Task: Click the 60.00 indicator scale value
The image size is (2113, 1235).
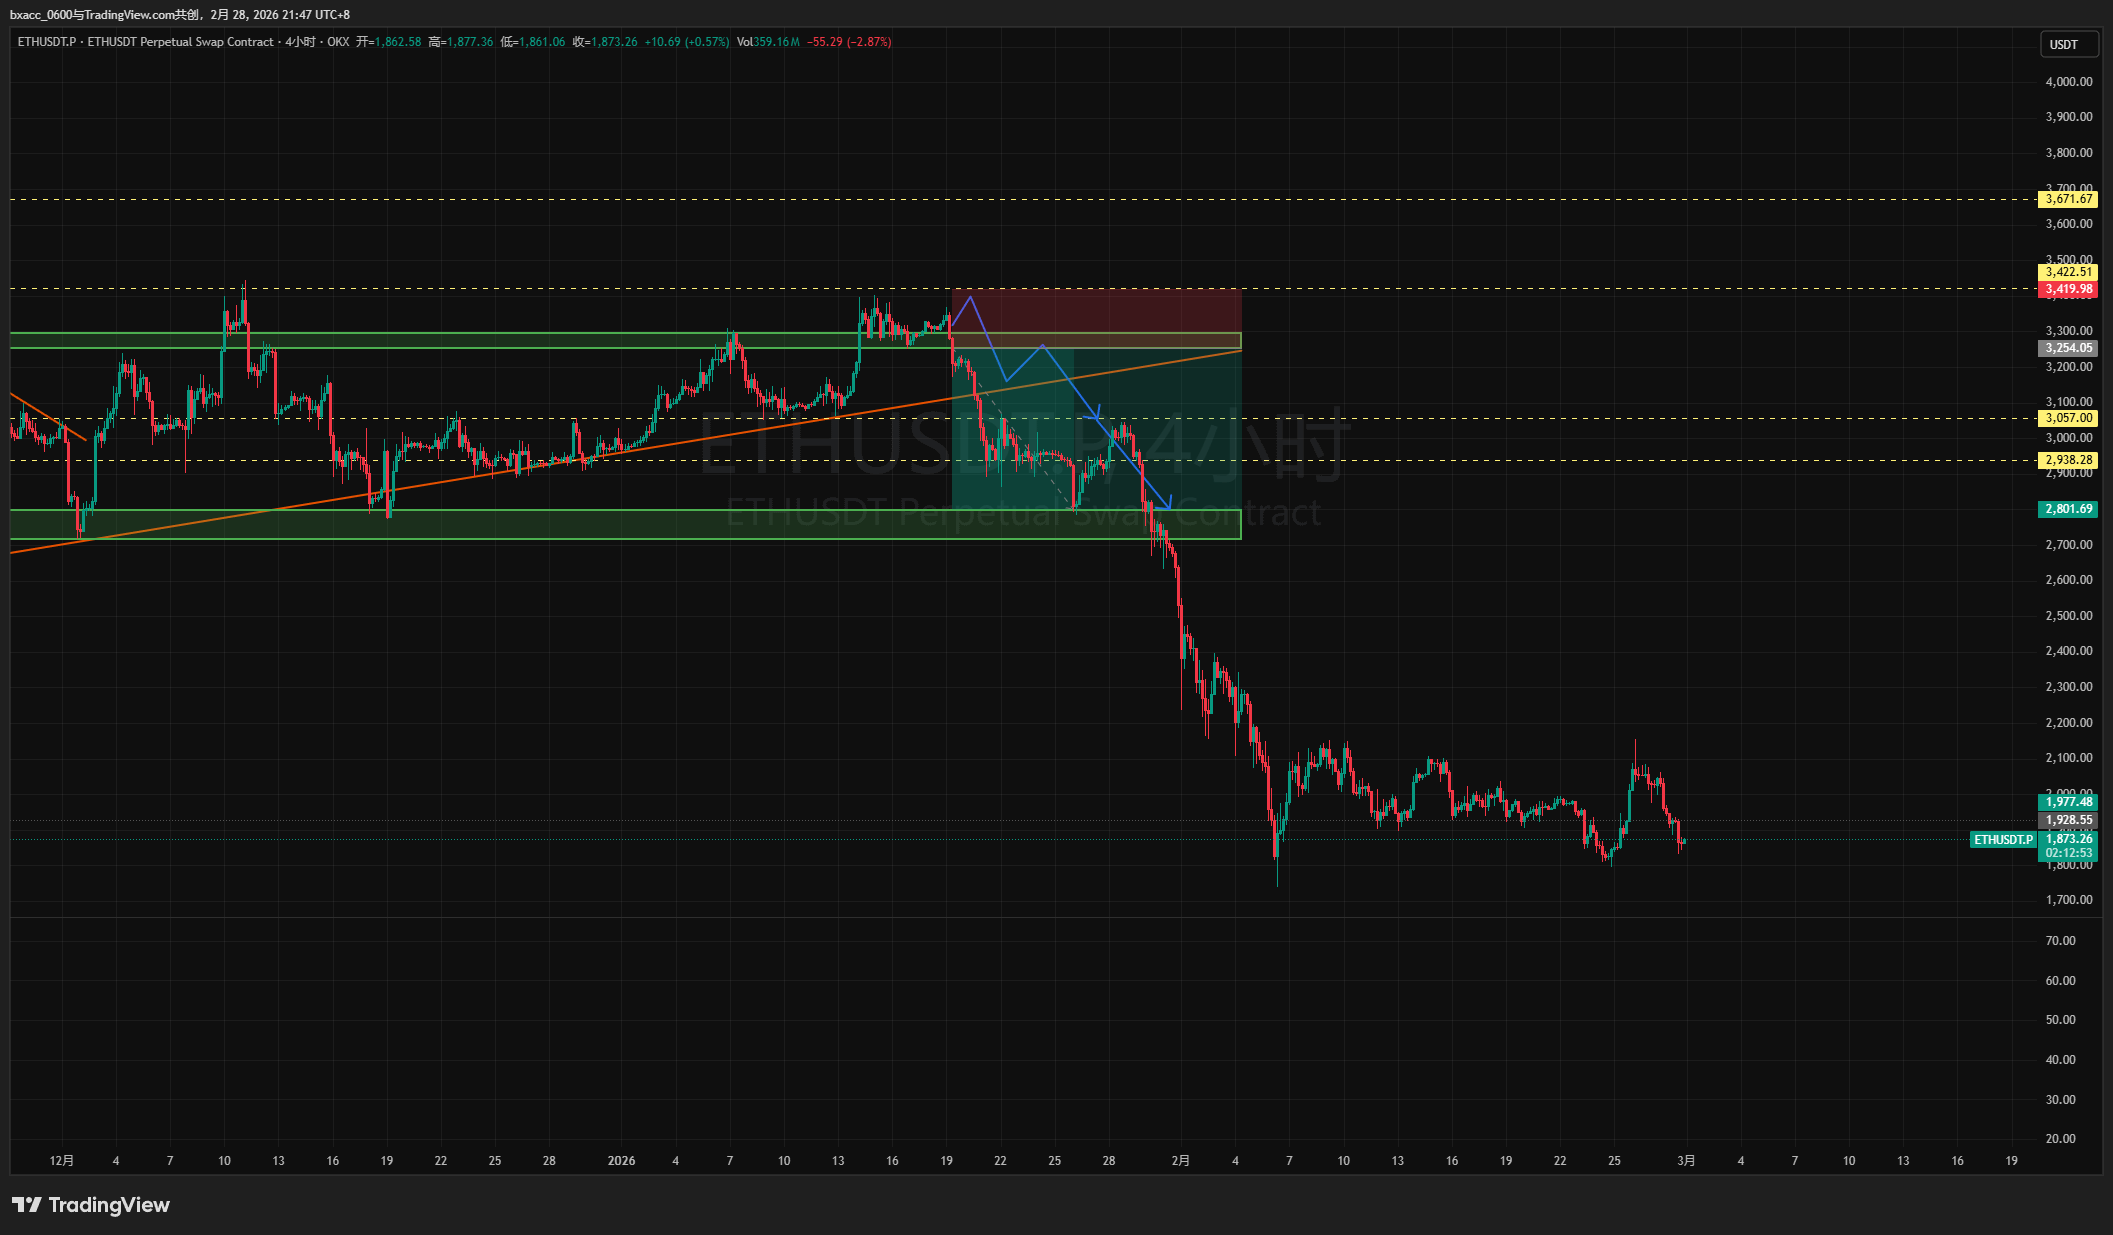Action: tap(2060, 981)
